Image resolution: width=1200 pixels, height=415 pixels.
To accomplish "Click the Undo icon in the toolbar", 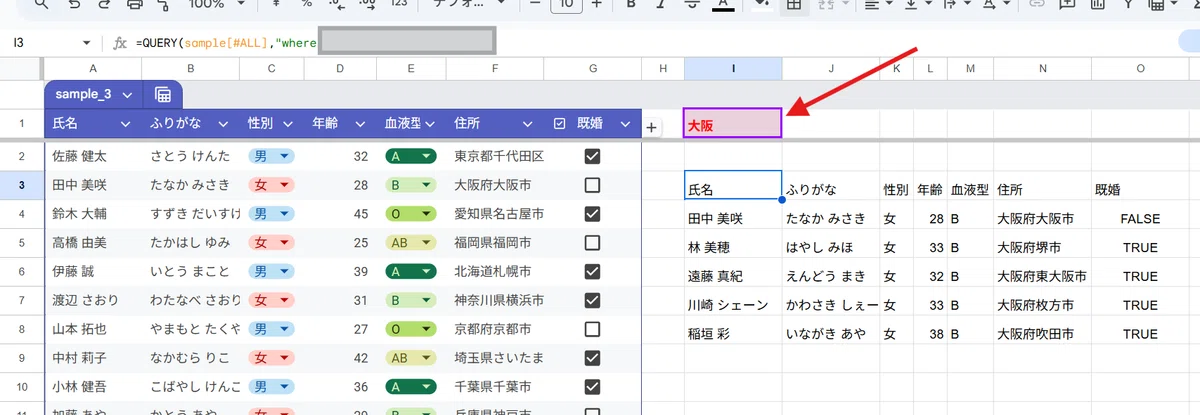I will [73, 5].
